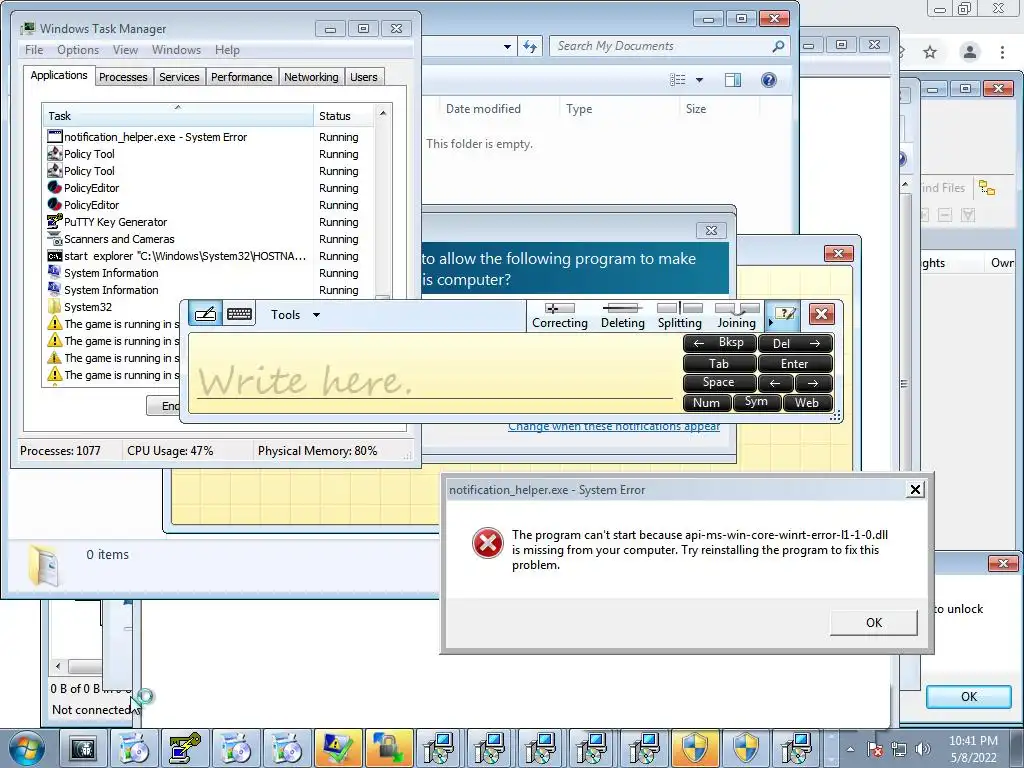Open the Windows menu in Task Manager
The height and width of the screenshot is (768, 1024).
click(176, 50)
